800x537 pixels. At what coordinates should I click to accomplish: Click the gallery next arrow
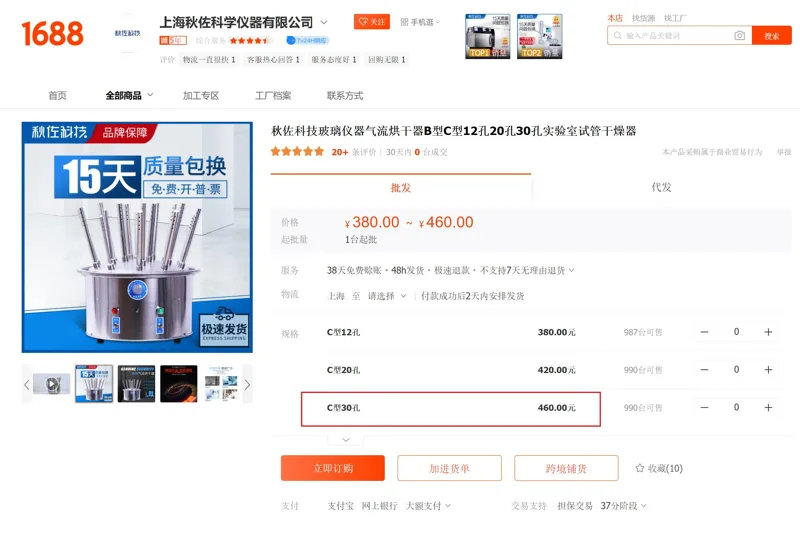point(247,385)
